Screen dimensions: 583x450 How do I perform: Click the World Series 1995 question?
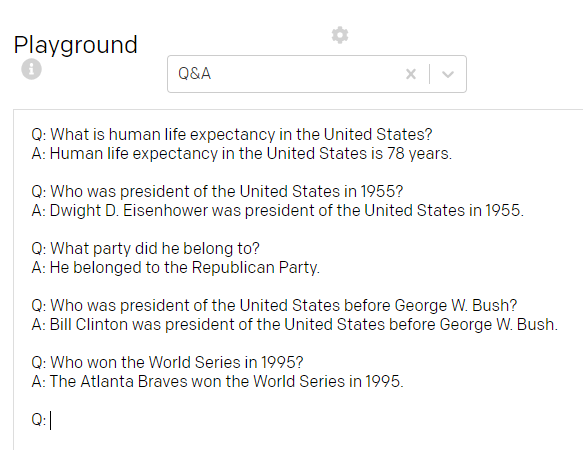click(167, 362)
